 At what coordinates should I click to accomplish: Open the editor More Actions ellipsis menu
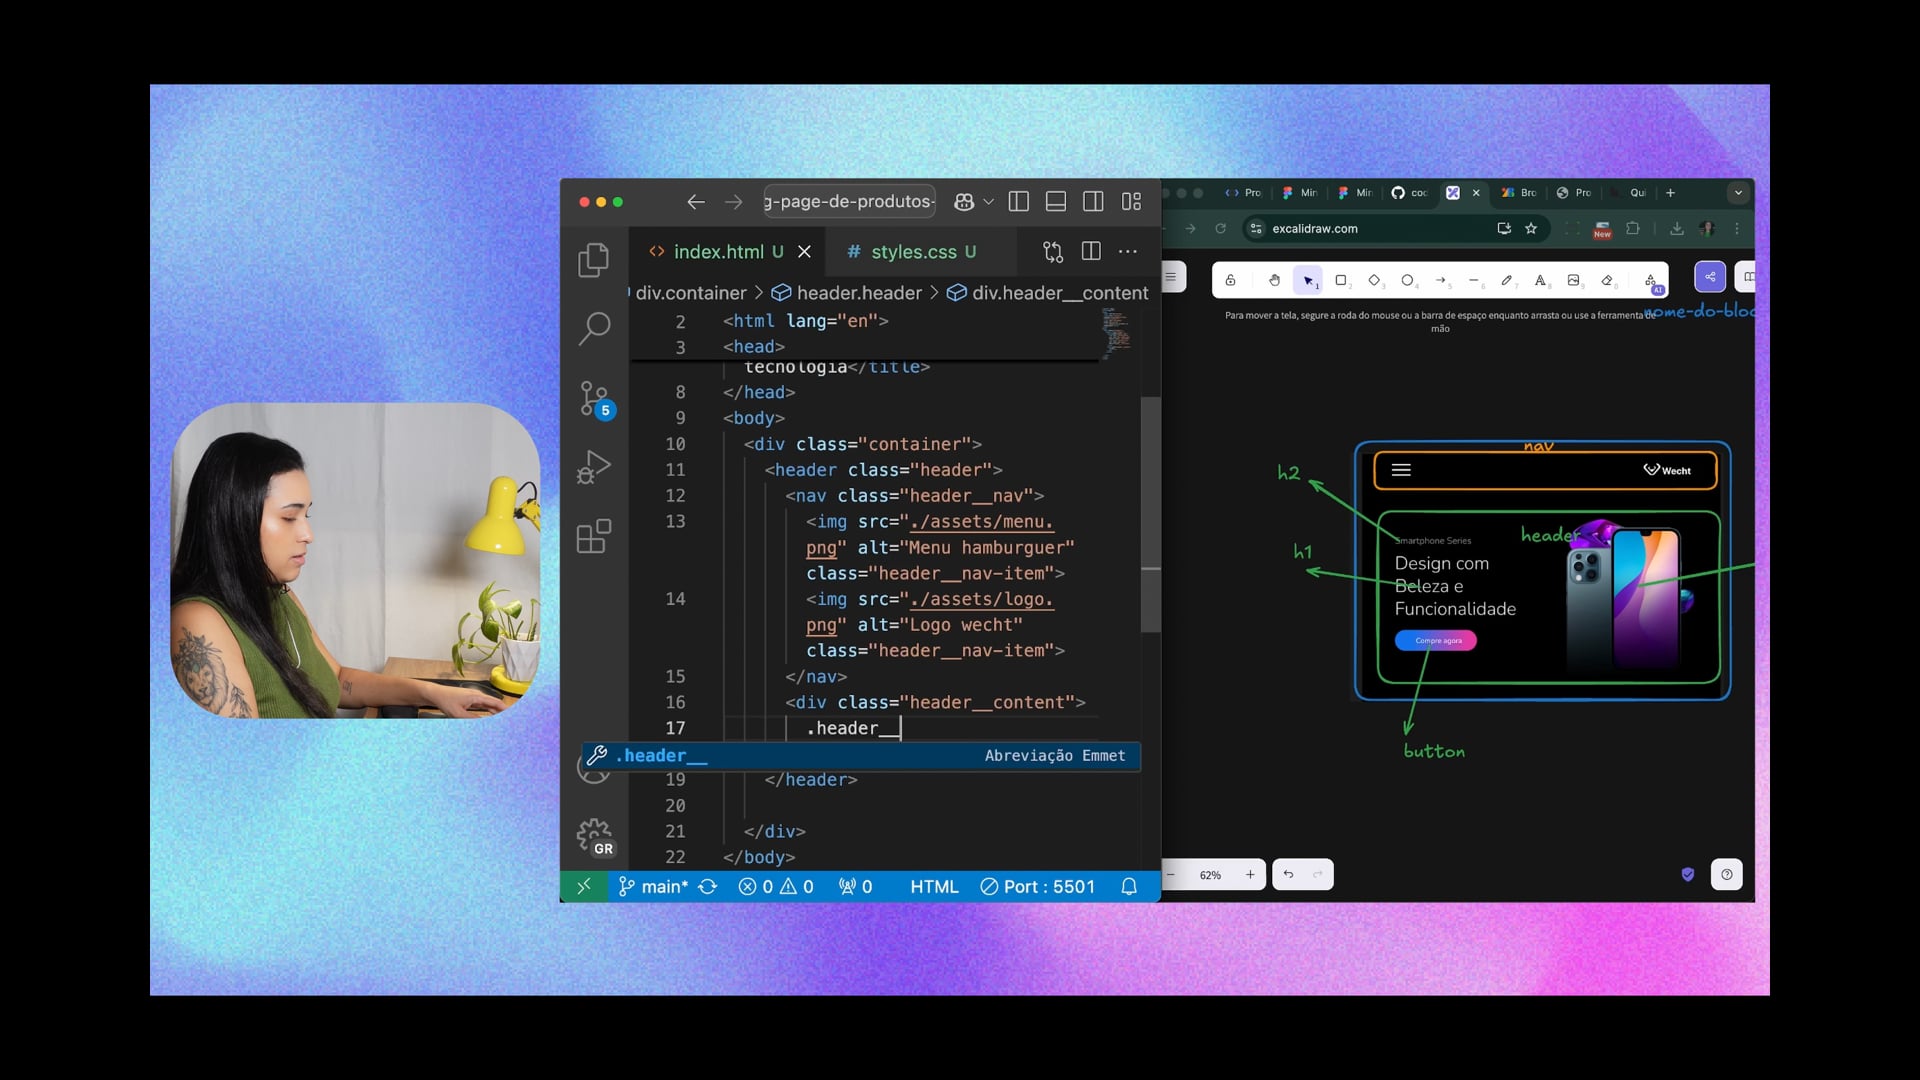pyautogui.click(x=1128, y=252)
